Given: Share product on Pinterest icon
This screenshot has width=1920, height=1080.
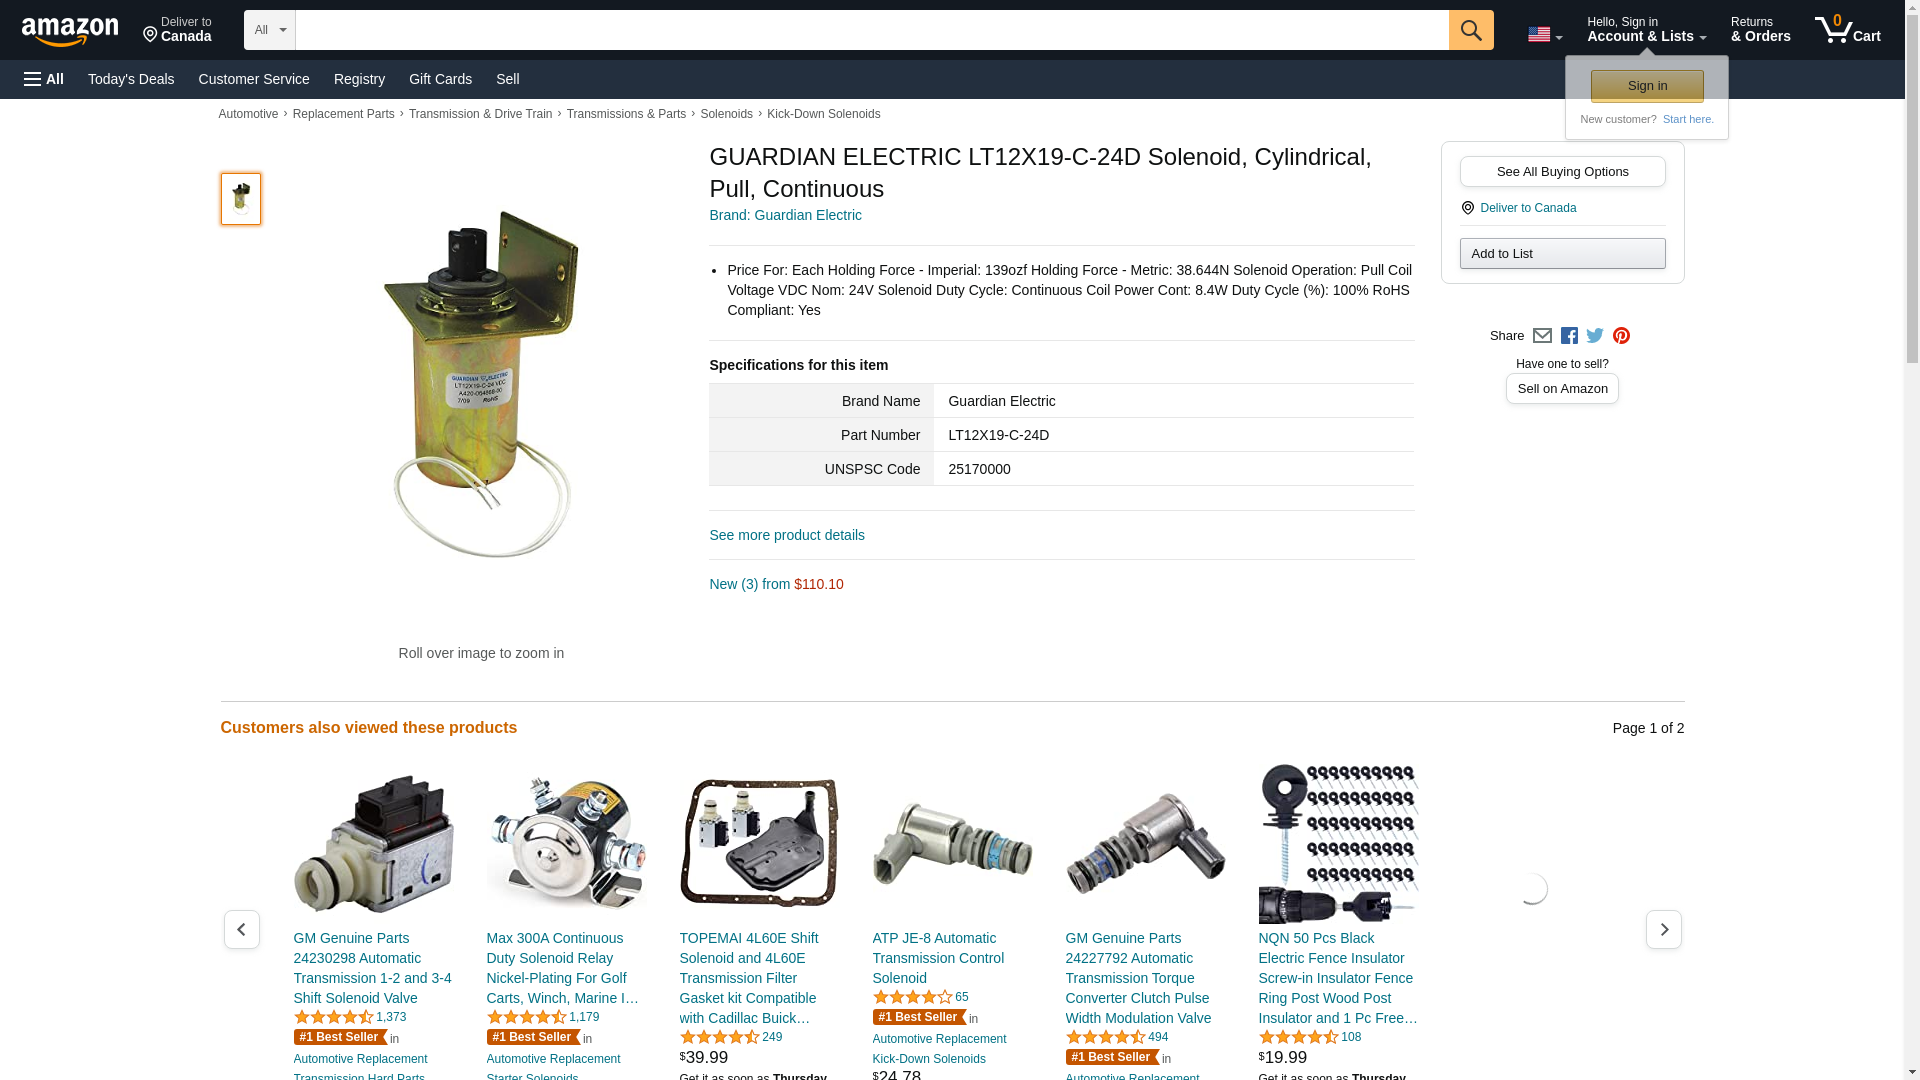Looking at the screenshot, I should (1620, 336).
